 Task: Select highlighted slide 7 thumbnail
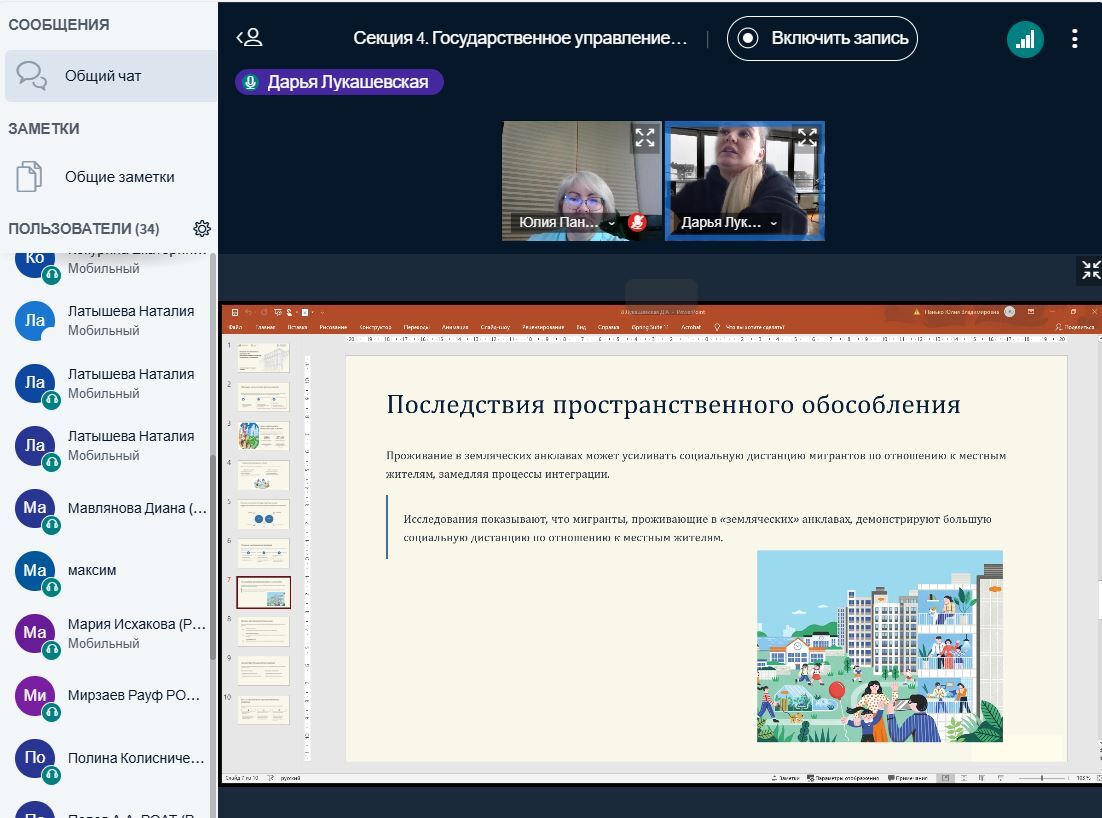point(264,592)
